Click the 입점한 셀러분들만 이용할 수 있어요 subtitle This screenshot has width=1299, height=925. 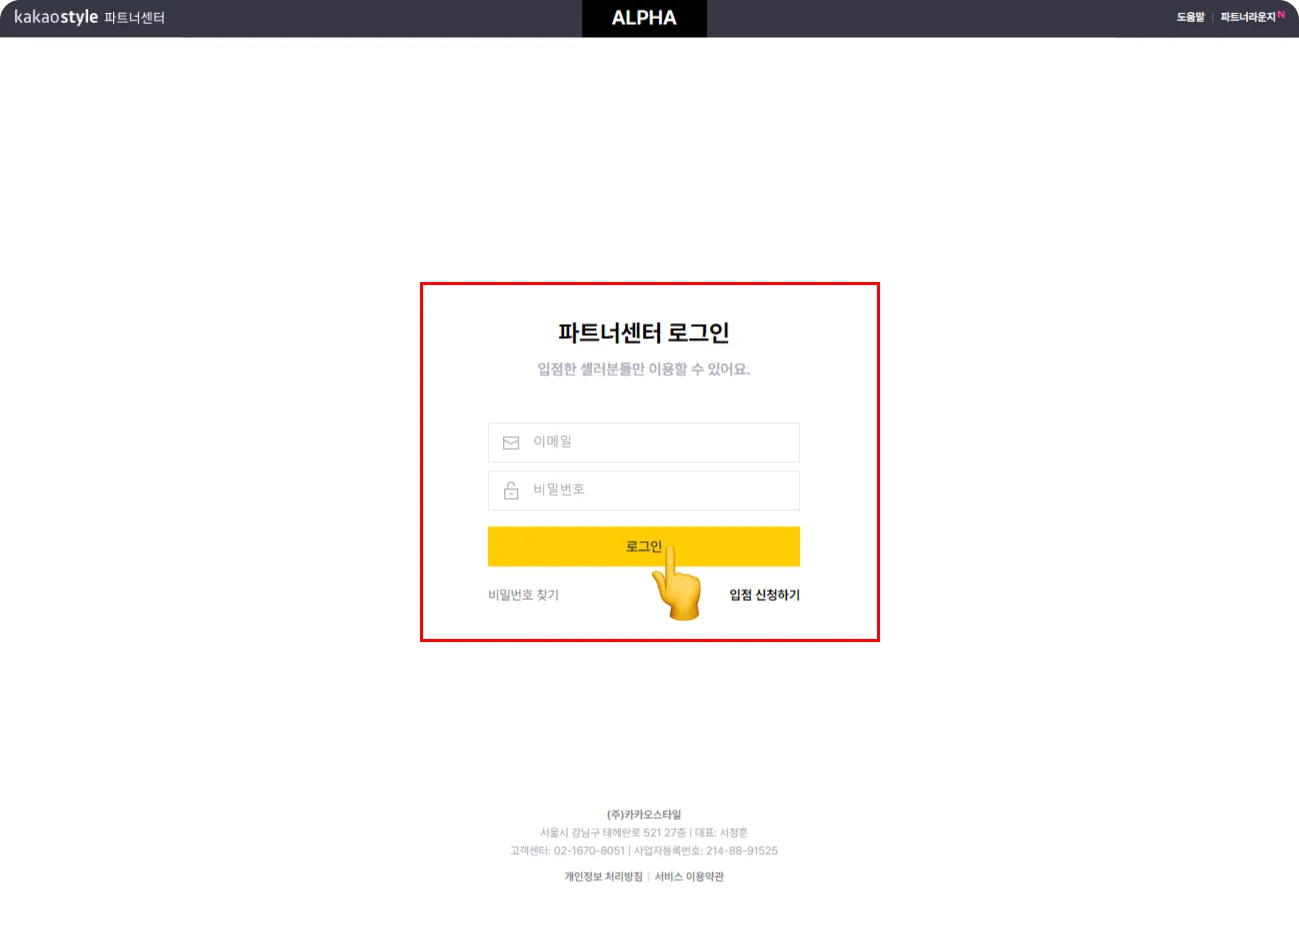pyautogui.click(x=644, y=369)
